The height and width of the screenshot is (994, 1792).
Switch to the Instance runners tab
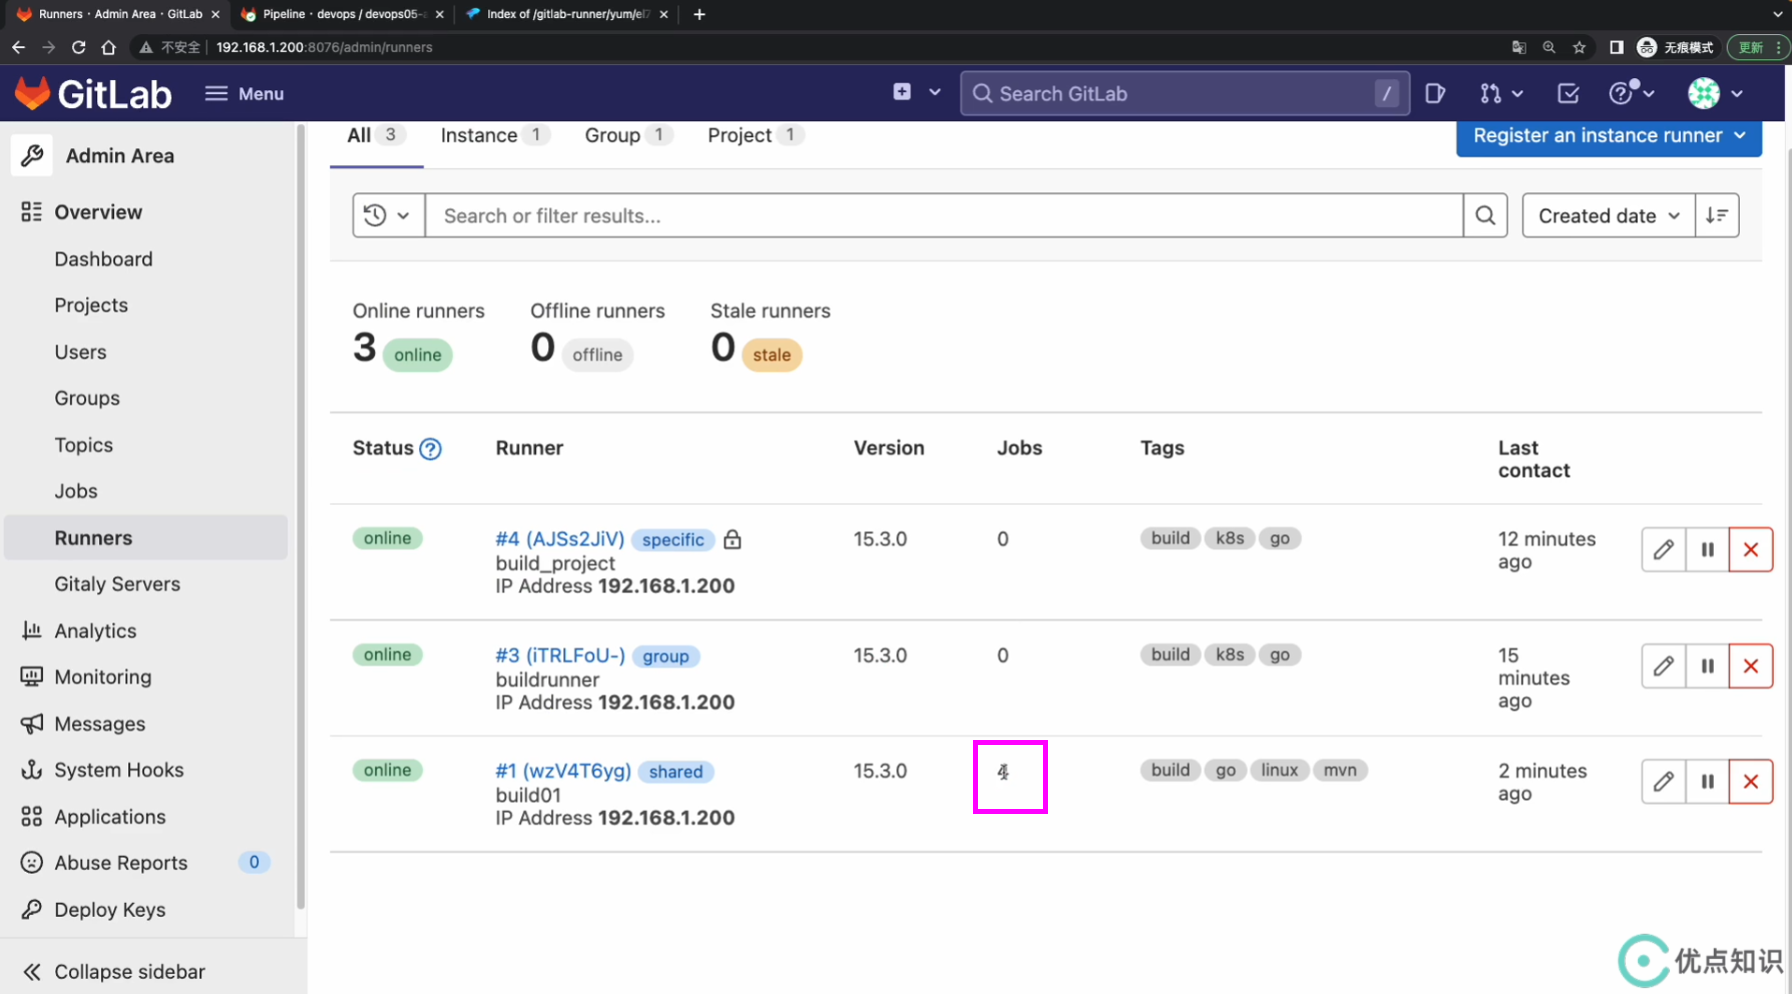(495, 135)
